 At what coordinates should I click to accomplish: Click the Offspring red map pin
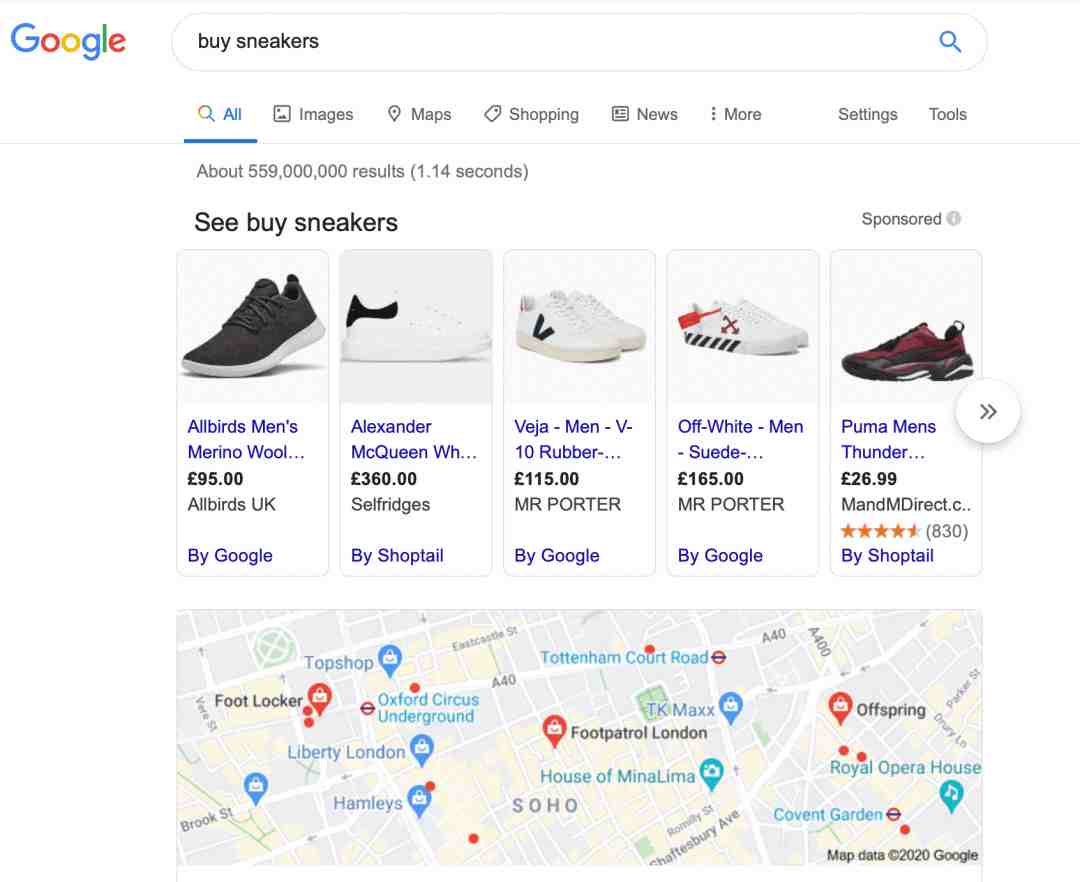coord(840,708)
